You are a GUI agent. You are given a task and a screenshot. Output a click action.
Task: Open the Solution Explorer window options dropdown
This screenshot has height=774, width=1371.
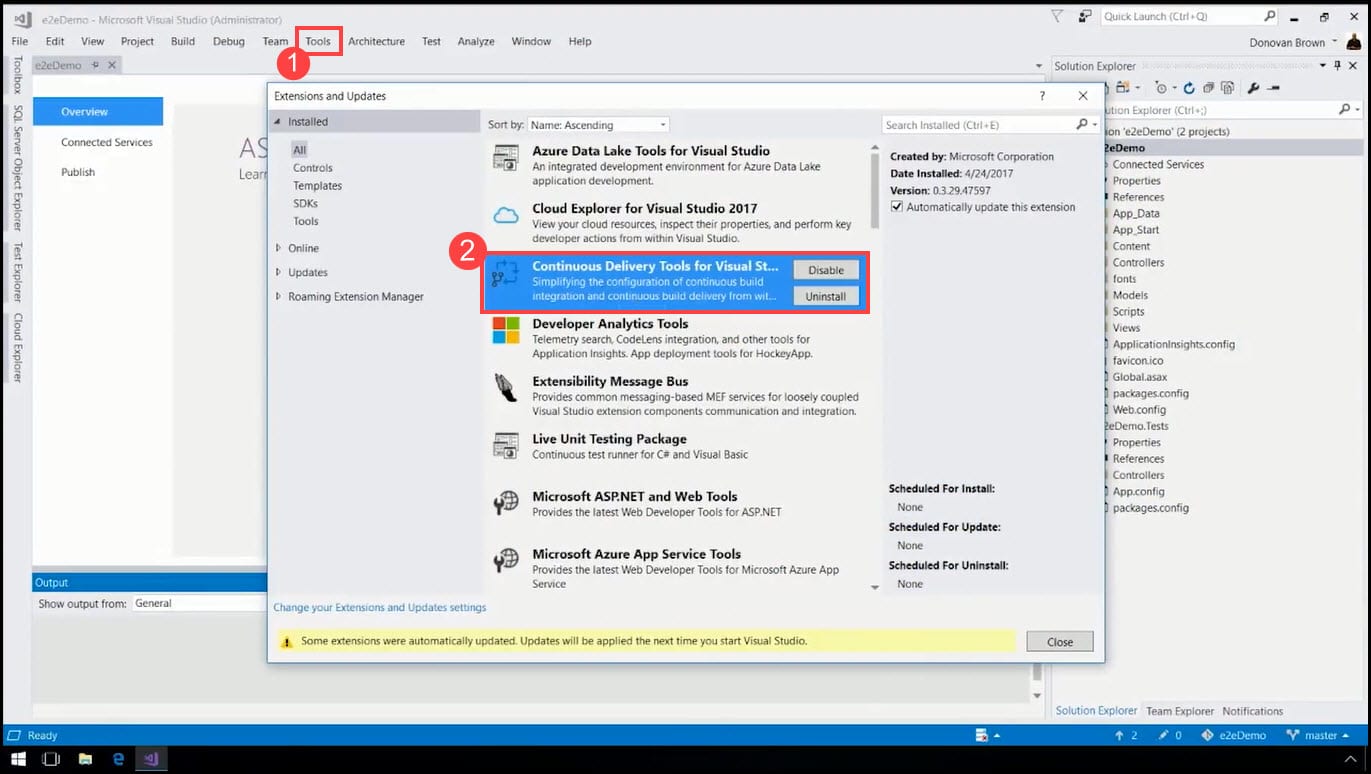[1323, 66]
